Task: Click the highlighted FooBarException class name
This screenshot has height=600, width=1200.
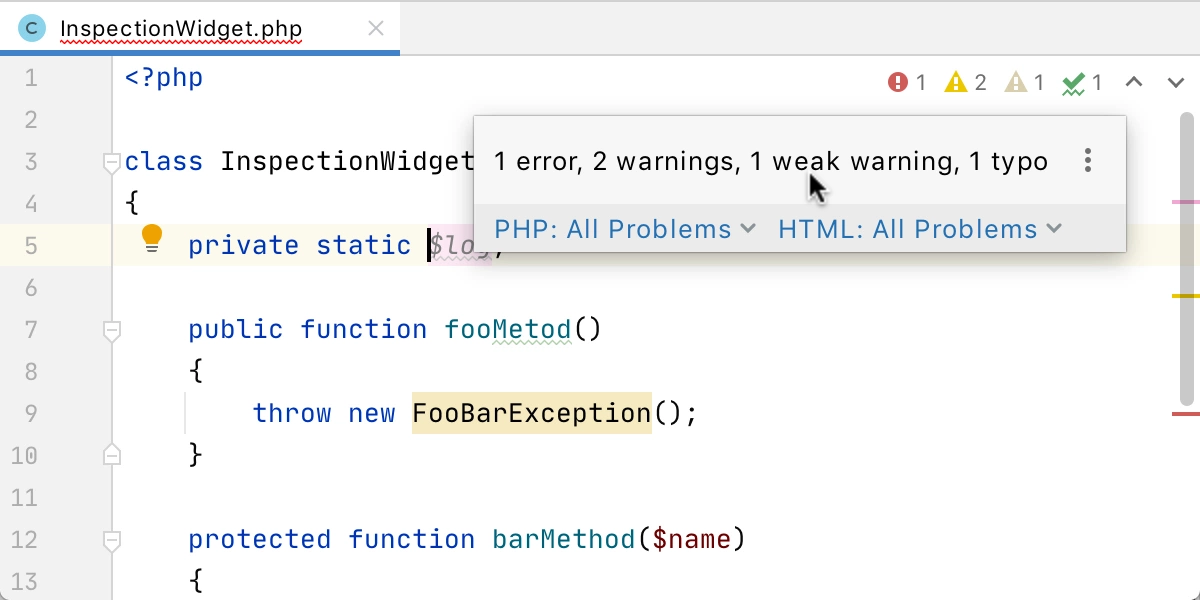Action: click(531, 413)
